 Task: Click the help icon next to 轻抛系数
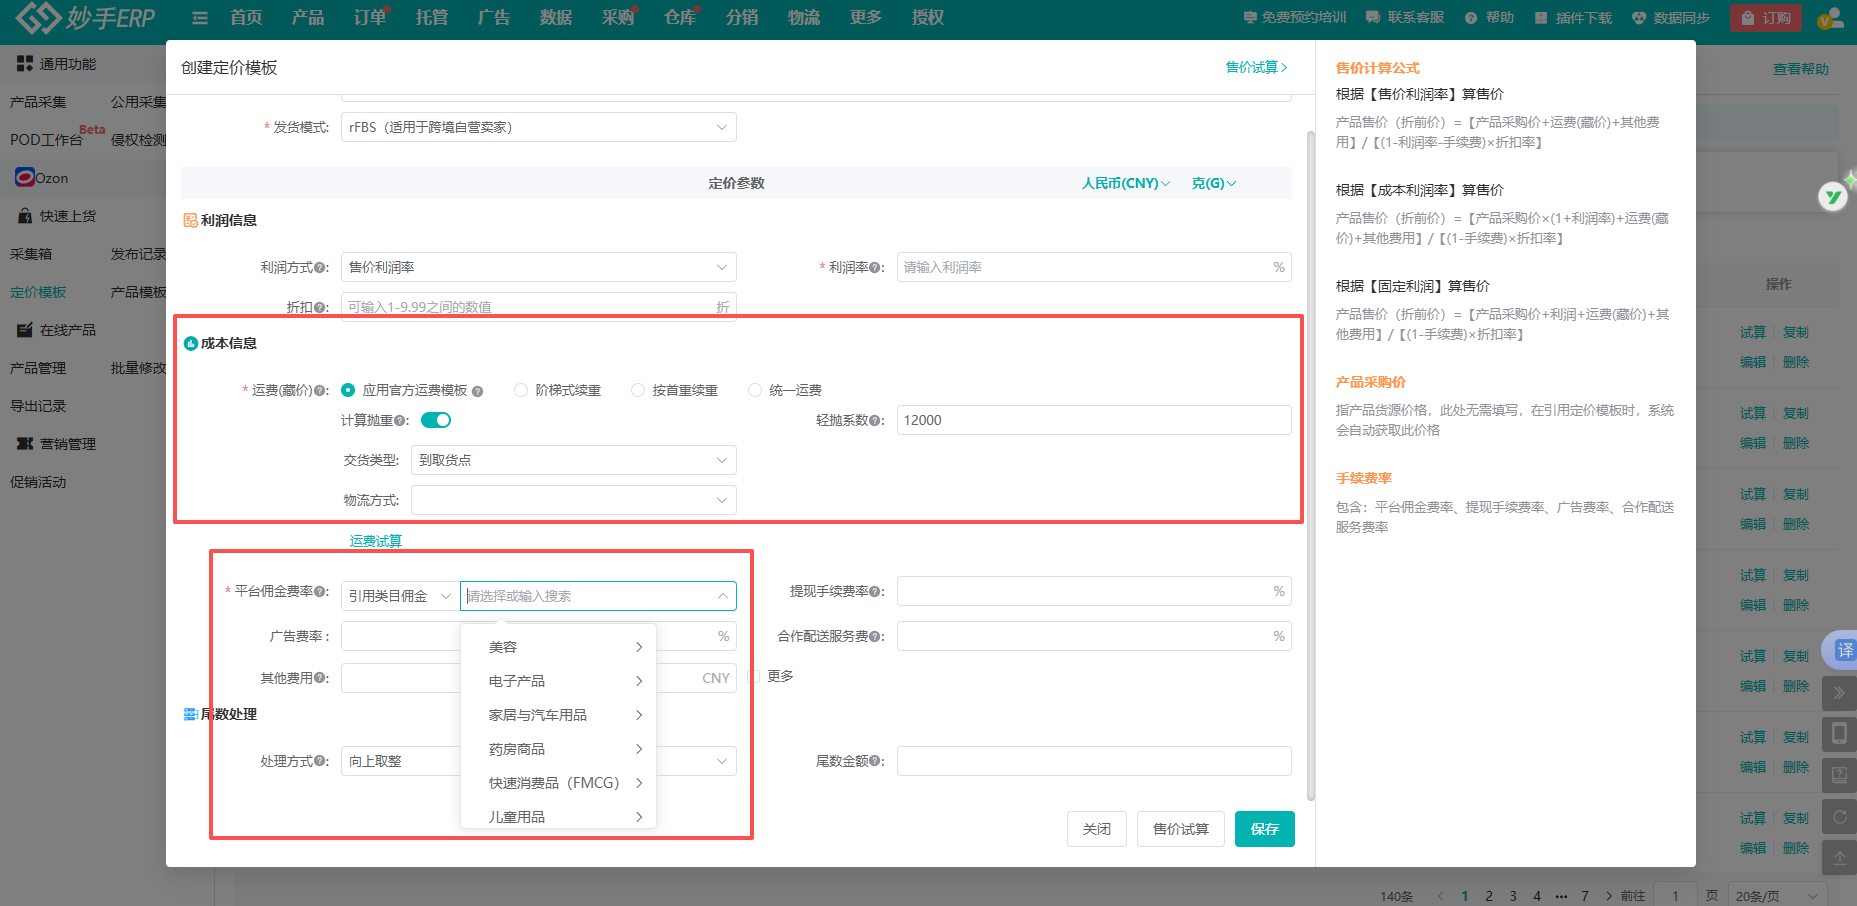pos(877,421)
